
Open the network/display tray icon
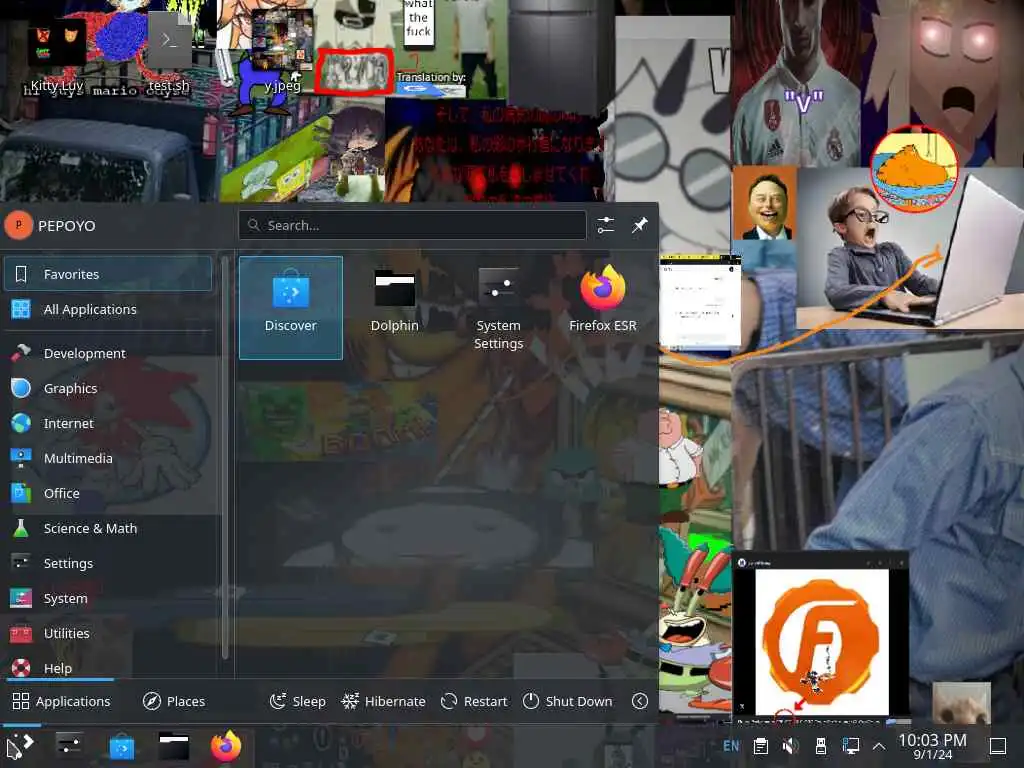851,746
